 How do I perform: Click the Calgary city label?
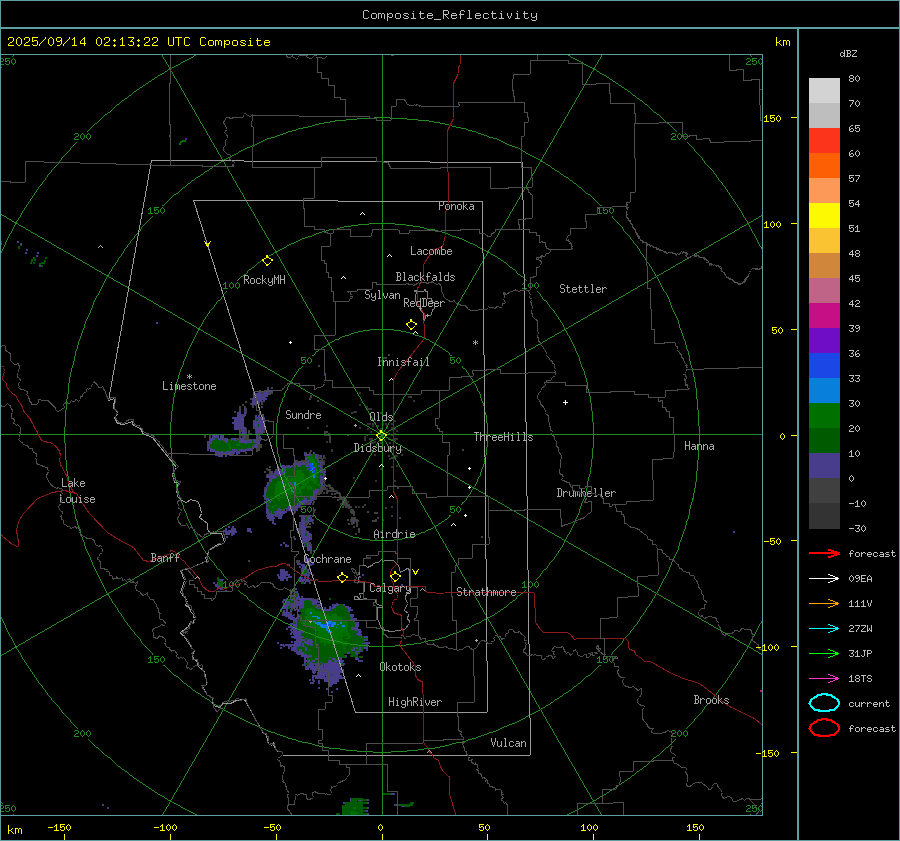[x=390, y=588]
